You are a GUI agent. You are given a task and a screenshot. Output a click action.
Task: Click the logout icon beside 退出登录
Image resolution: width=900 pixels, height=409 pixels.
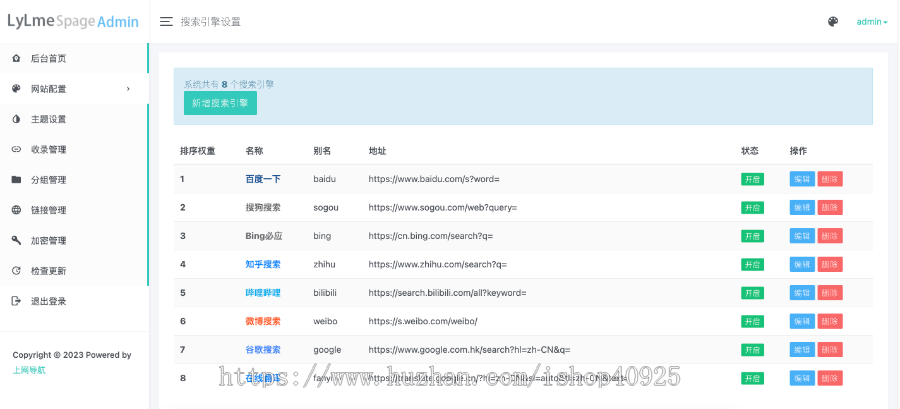coord(16,301)
